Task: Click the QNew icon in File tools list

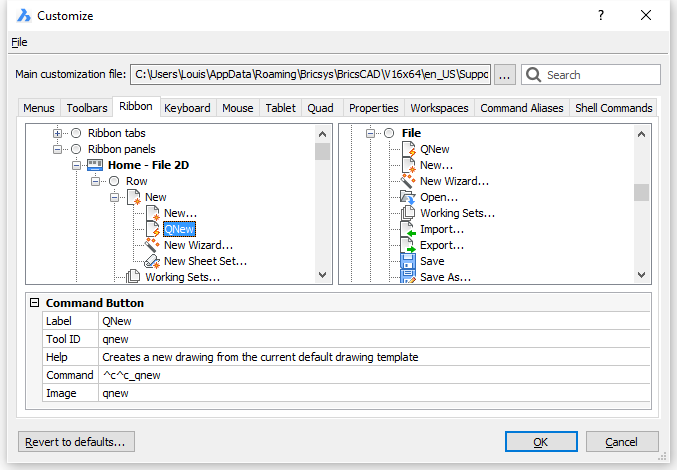Action: (x=408, y=149)
